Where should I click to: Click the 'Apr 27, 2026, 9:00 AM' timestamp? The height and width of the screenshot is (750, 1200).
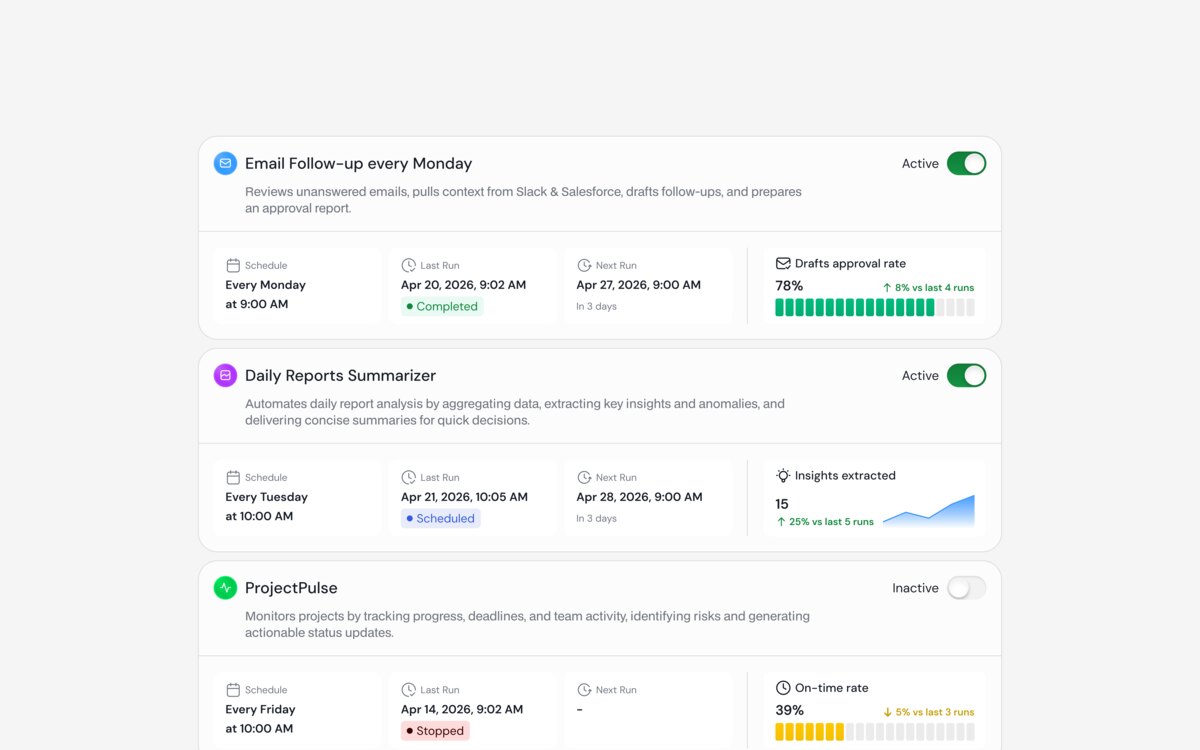click(639, 285)
